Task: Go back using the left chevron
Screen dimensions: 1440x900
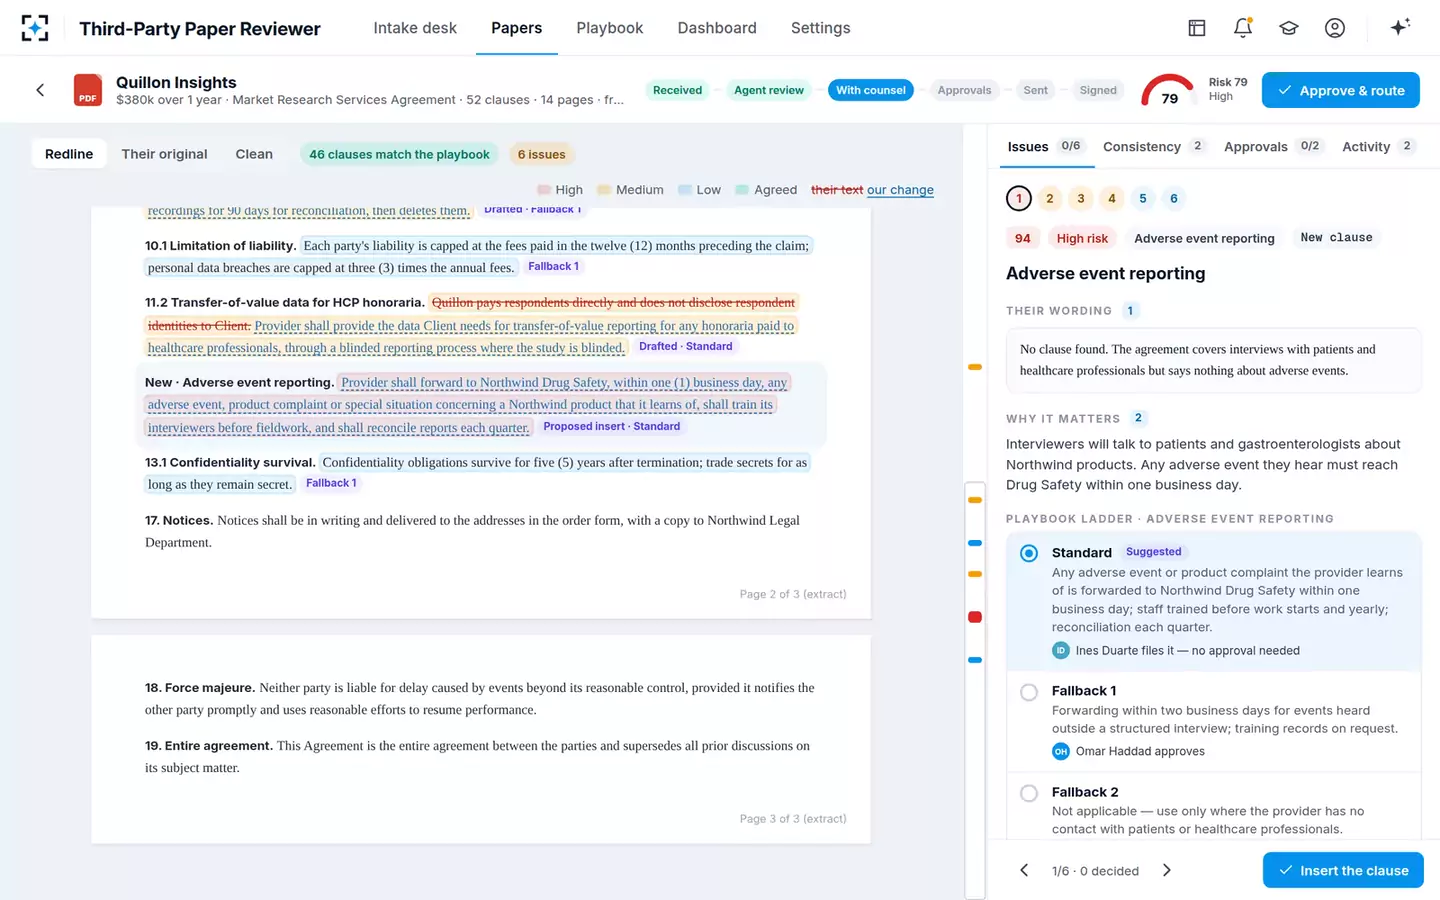Action: [40, 90]
